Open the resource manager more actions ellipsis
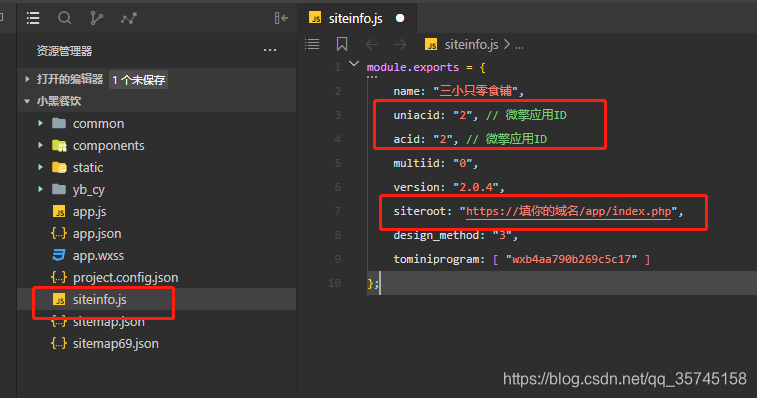 pos(270,50)
